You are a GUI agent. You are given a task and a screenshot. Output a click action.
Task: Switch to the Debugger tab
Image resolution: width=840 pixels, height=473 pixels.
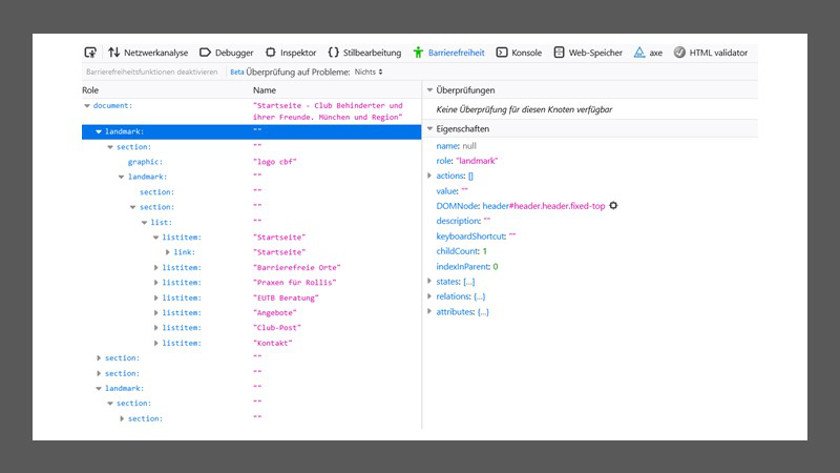226,52
